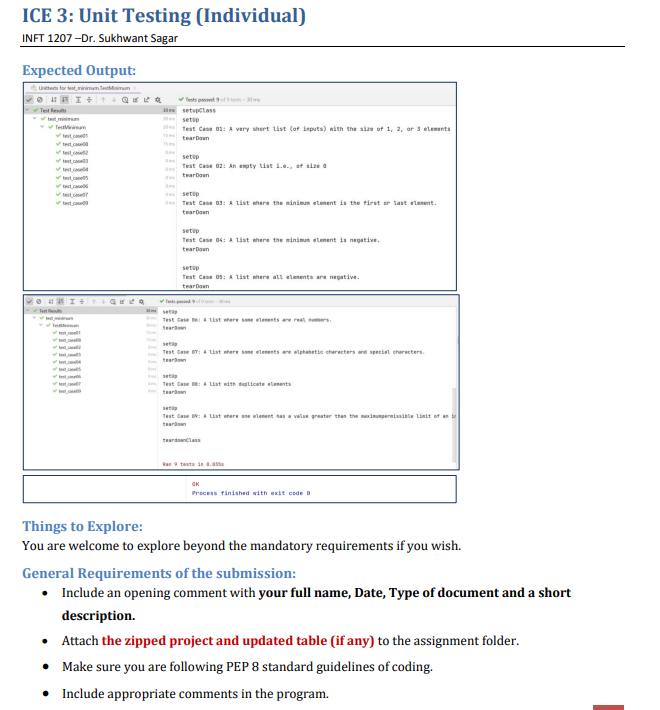Click Previous Failed Test arrow in first screenshot
Viewport: 660px width, 710px height.
[103, 100]
